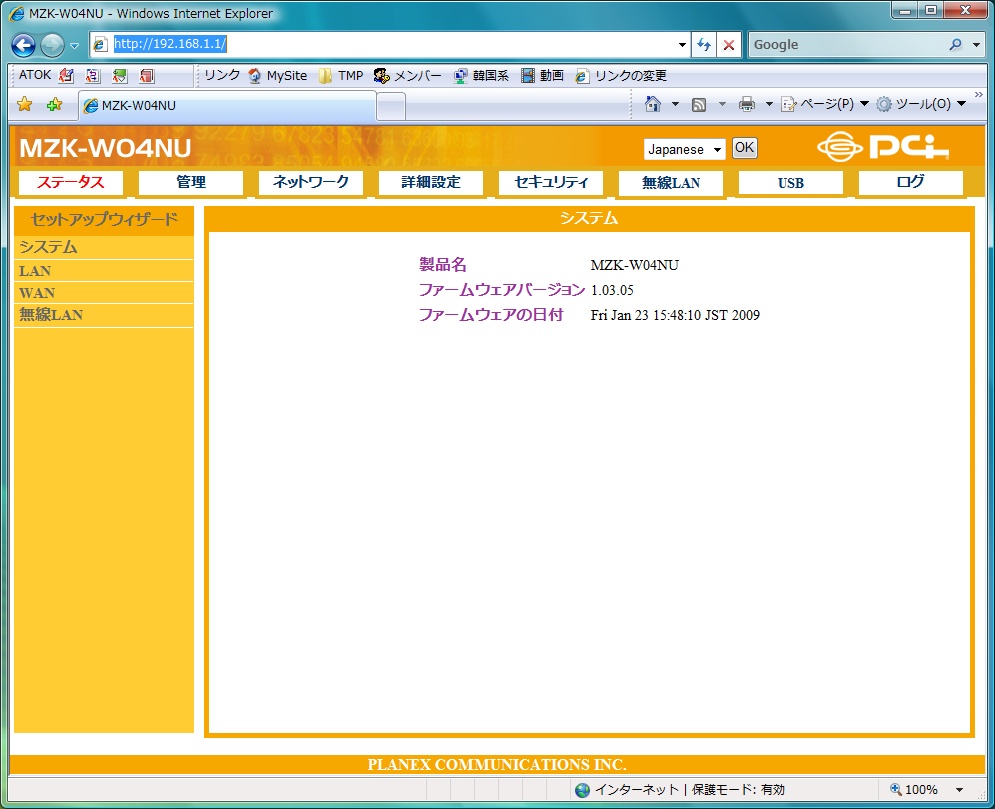Expand the zoom level dropdown arrow
The width and height of the screenshot is (995, 809).
coord(959,790)
